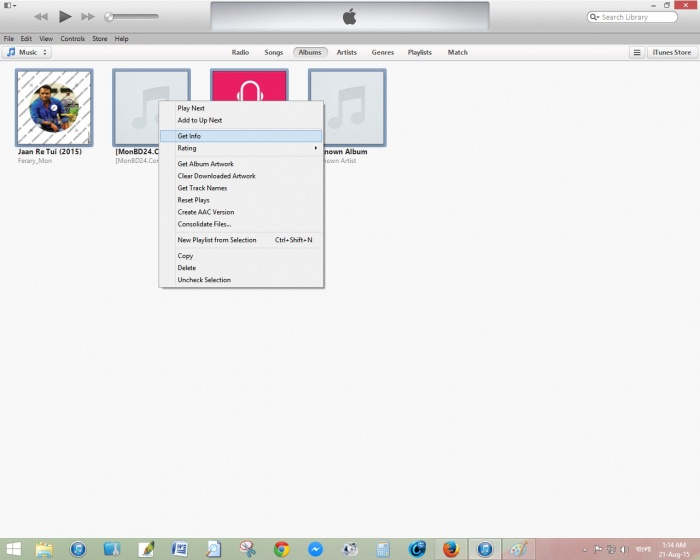Viewport: 700px width, 560px height.
Task: Choose Create AAC Version
Action: [x=241, y=212]
